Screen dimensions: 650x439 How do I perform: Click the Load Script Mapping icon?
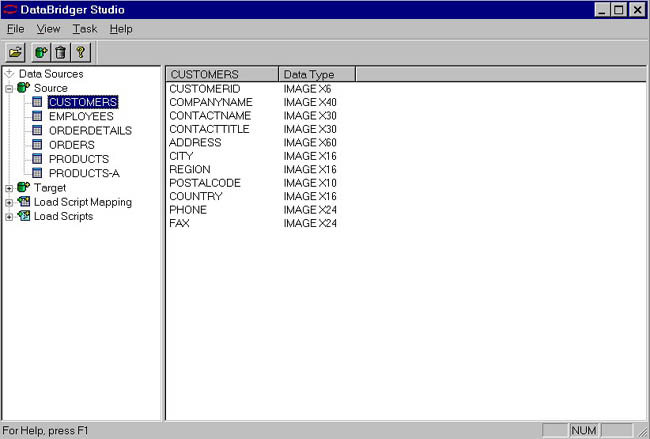point(24,201)
